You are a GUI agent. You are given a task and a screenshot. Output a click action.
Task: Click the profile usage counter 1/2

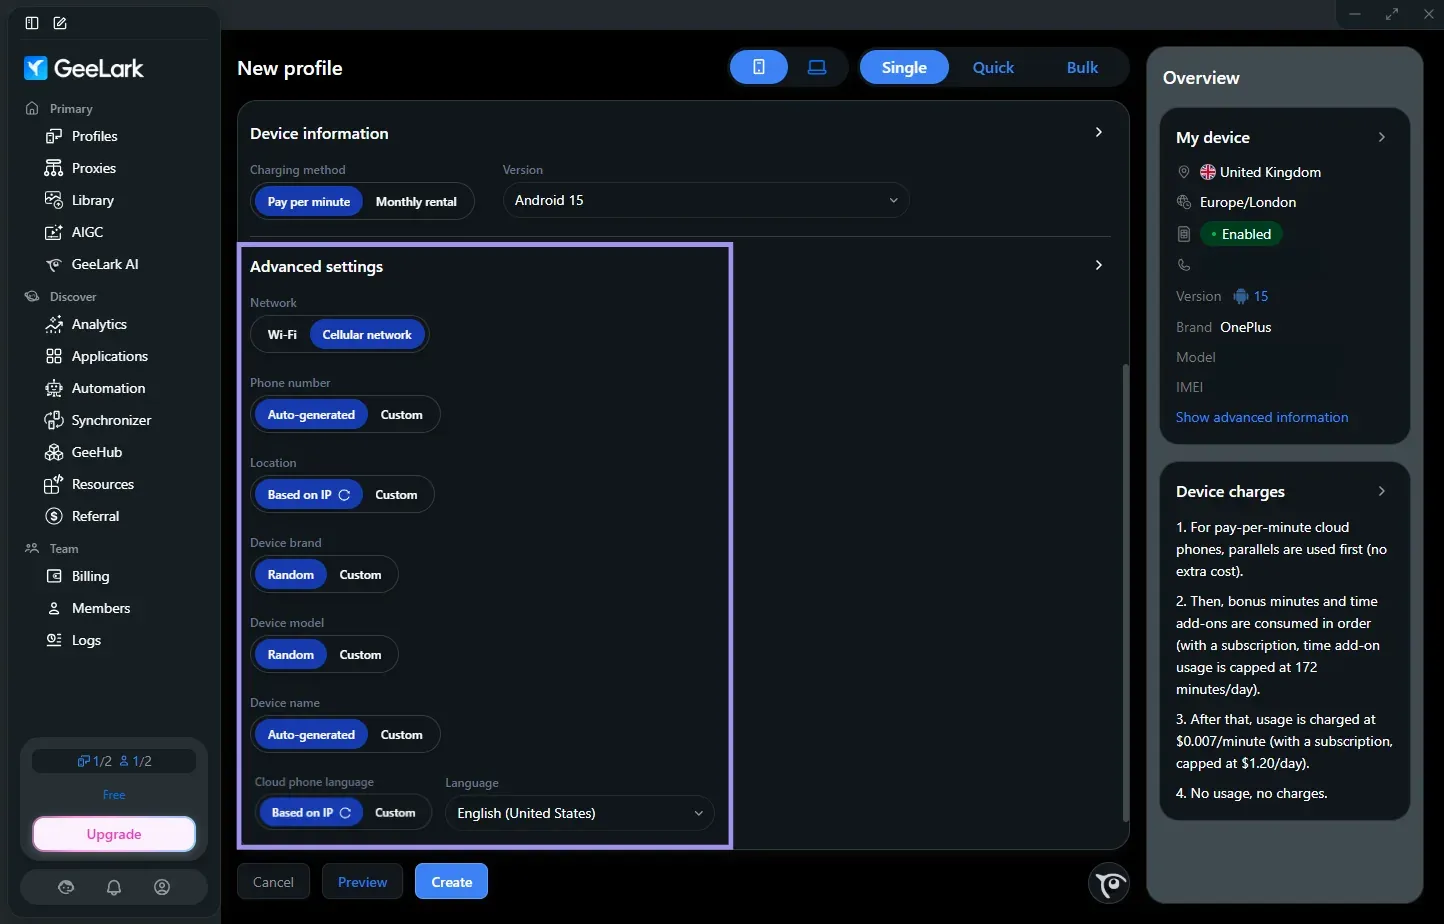(95, 761)
